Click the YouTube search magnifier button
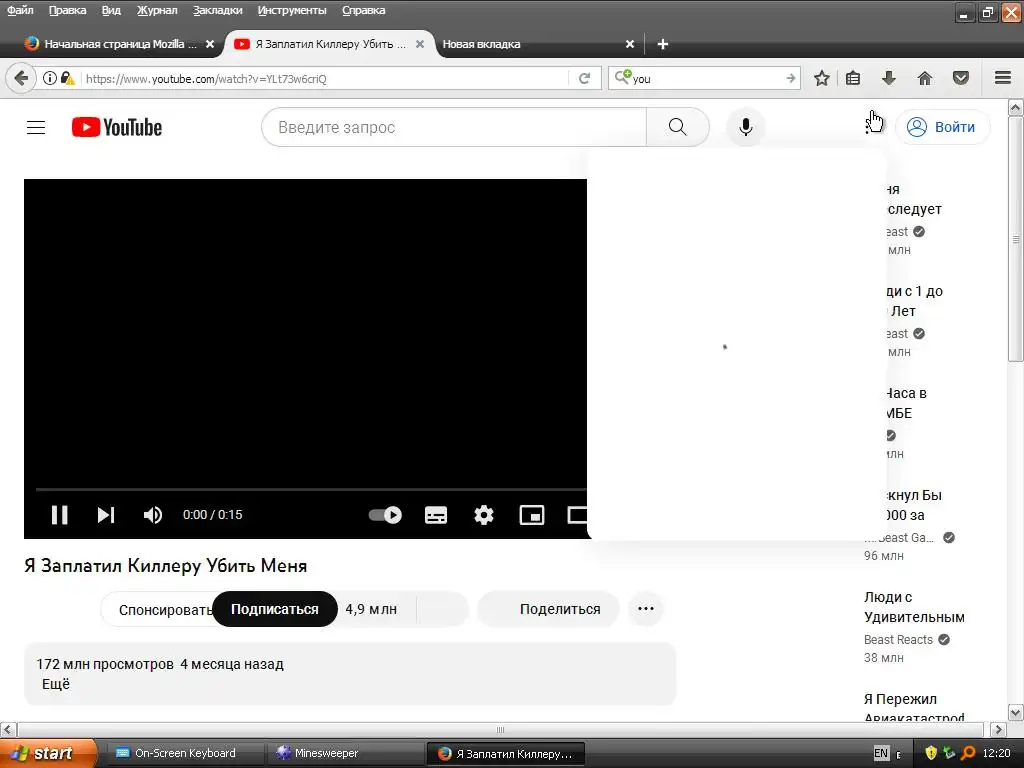Viewport: 1024px width, 768px height. coord(677,127)
